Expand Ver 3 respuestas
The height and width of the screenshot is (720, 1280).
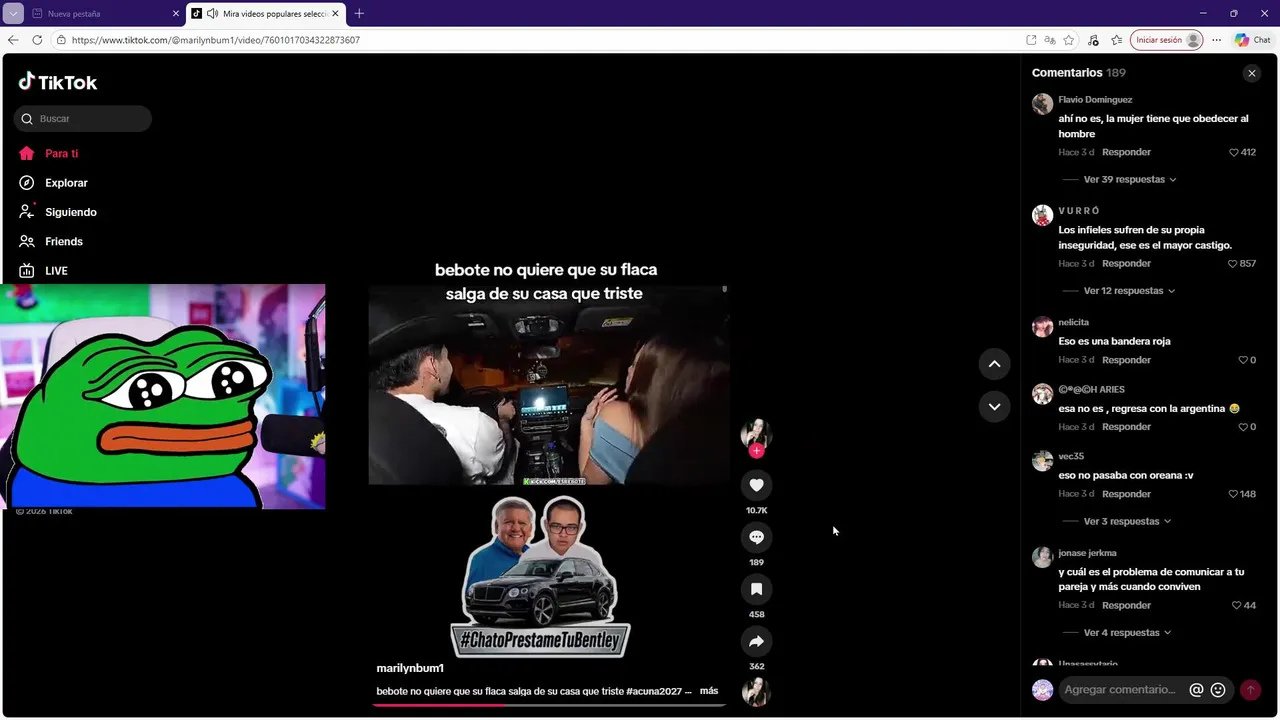pyautogui.click(x=1127, y=521)
